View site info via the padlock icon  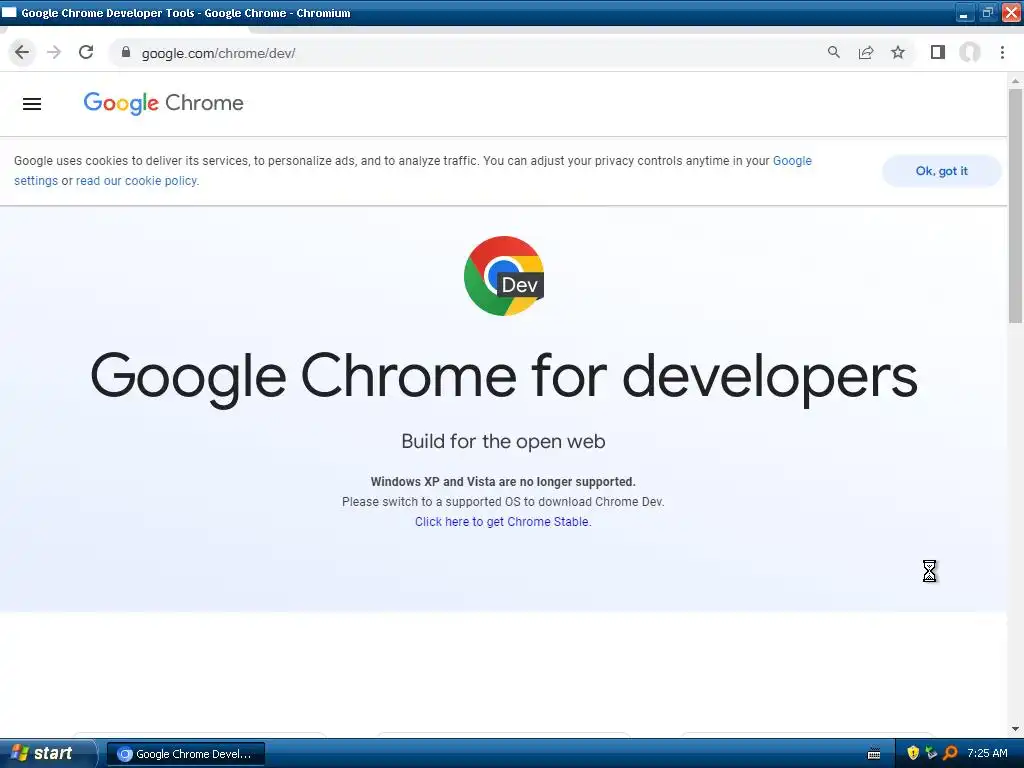tap(126, 52)
